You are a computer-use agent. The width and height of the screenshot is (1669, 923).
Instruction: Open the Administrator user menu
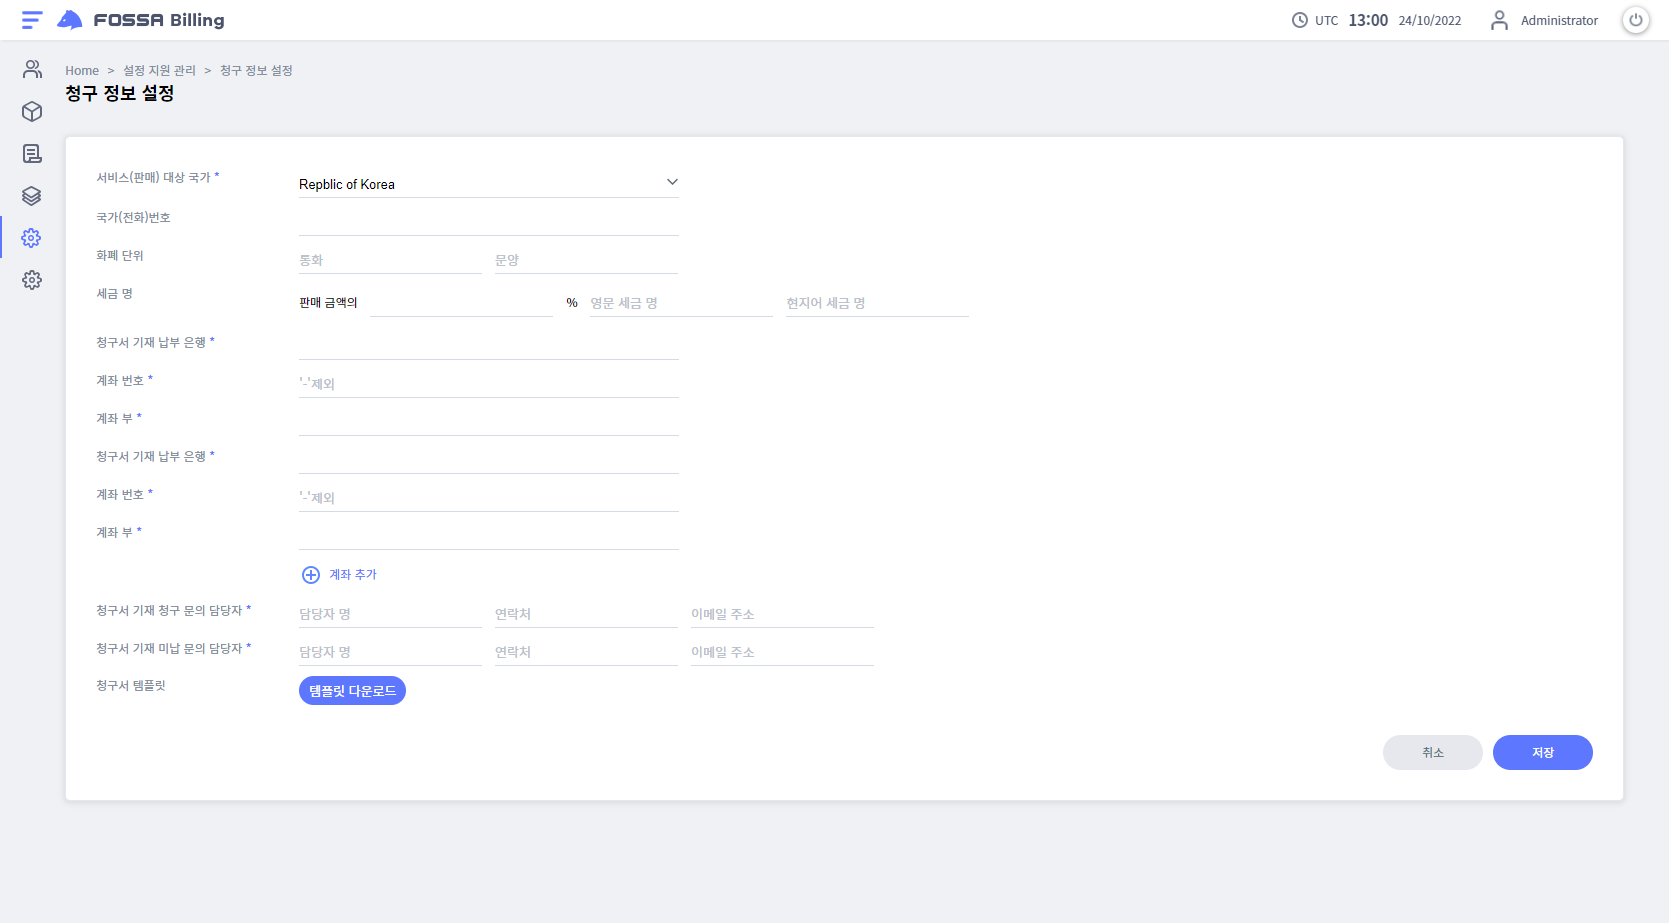1545,20
